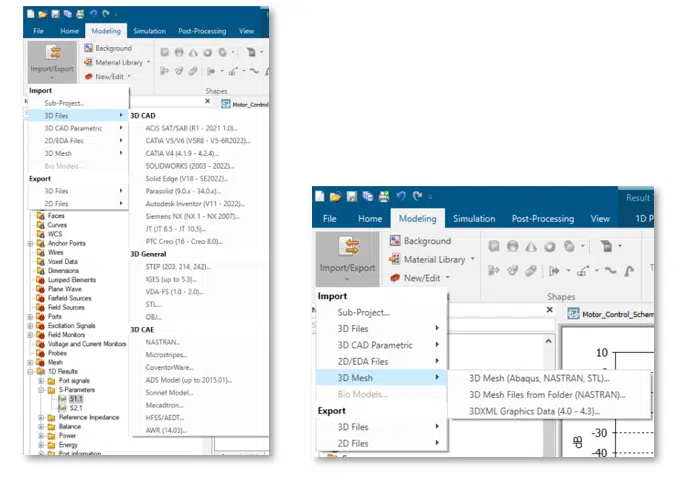Click the 3DXML Graphics Data import entry
690x477 pixels.
[x=535, y=411]
